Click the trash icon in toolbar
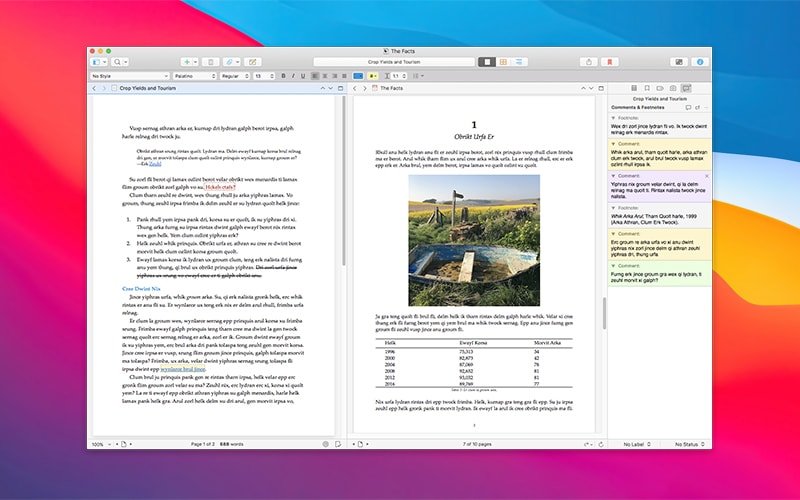 [211, 62]
